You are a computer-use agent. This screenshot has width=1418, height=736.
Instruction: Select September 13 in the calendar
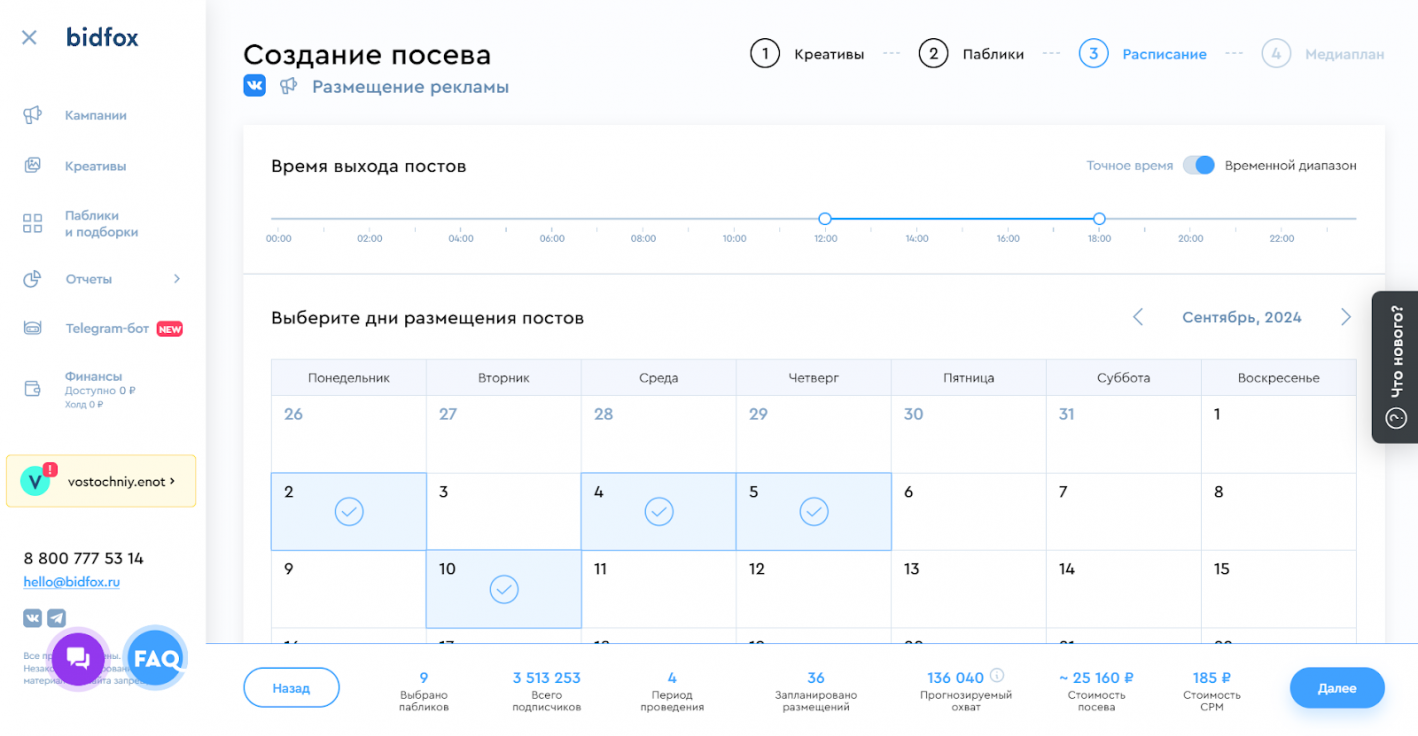tap(969, 589)
